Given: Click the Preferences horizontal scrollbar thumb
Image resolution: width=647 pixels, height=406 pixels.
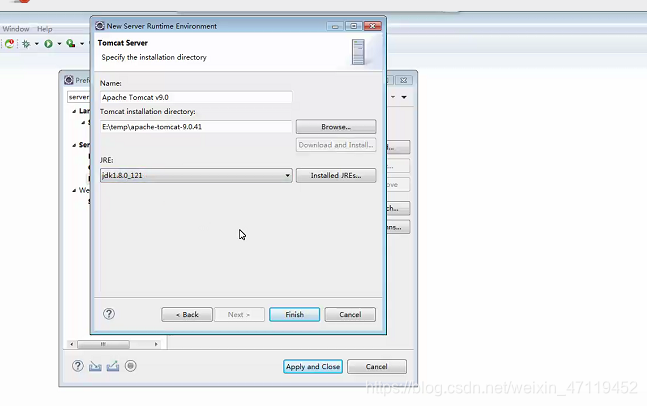Looking at the screenshot, I should click(103, 344).
